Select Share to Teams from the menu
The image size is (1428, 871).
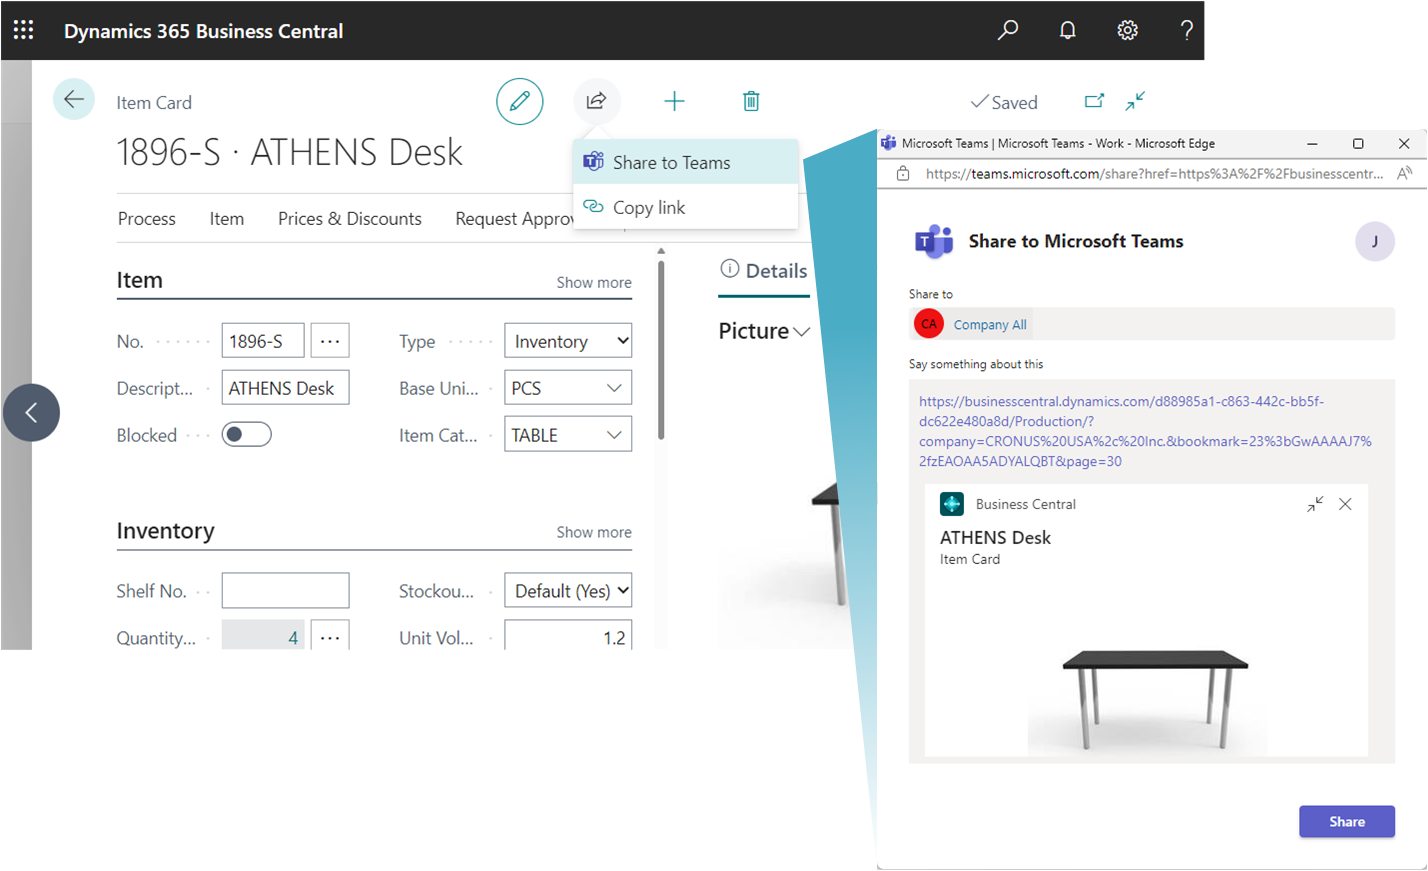coord(671,161)
